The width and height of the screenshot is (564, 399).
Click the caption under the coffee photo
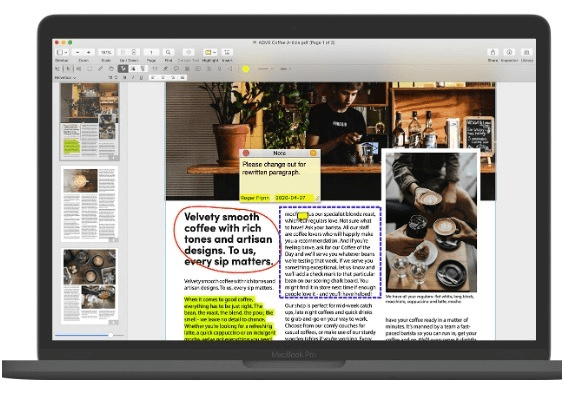(x=430, y=299)
